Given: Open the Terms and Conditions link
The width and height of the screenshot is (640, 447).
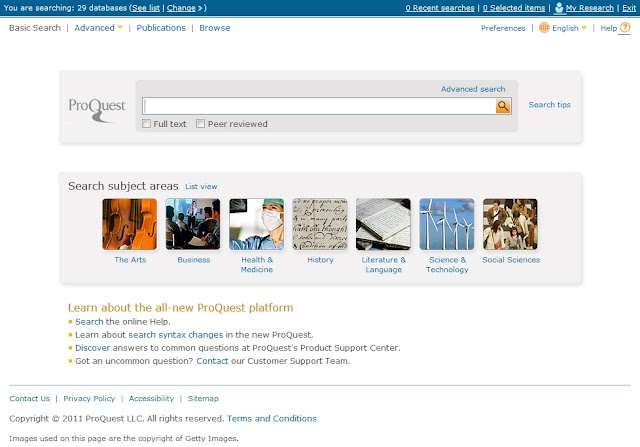Looking at the screenshot, I should 271,418.
